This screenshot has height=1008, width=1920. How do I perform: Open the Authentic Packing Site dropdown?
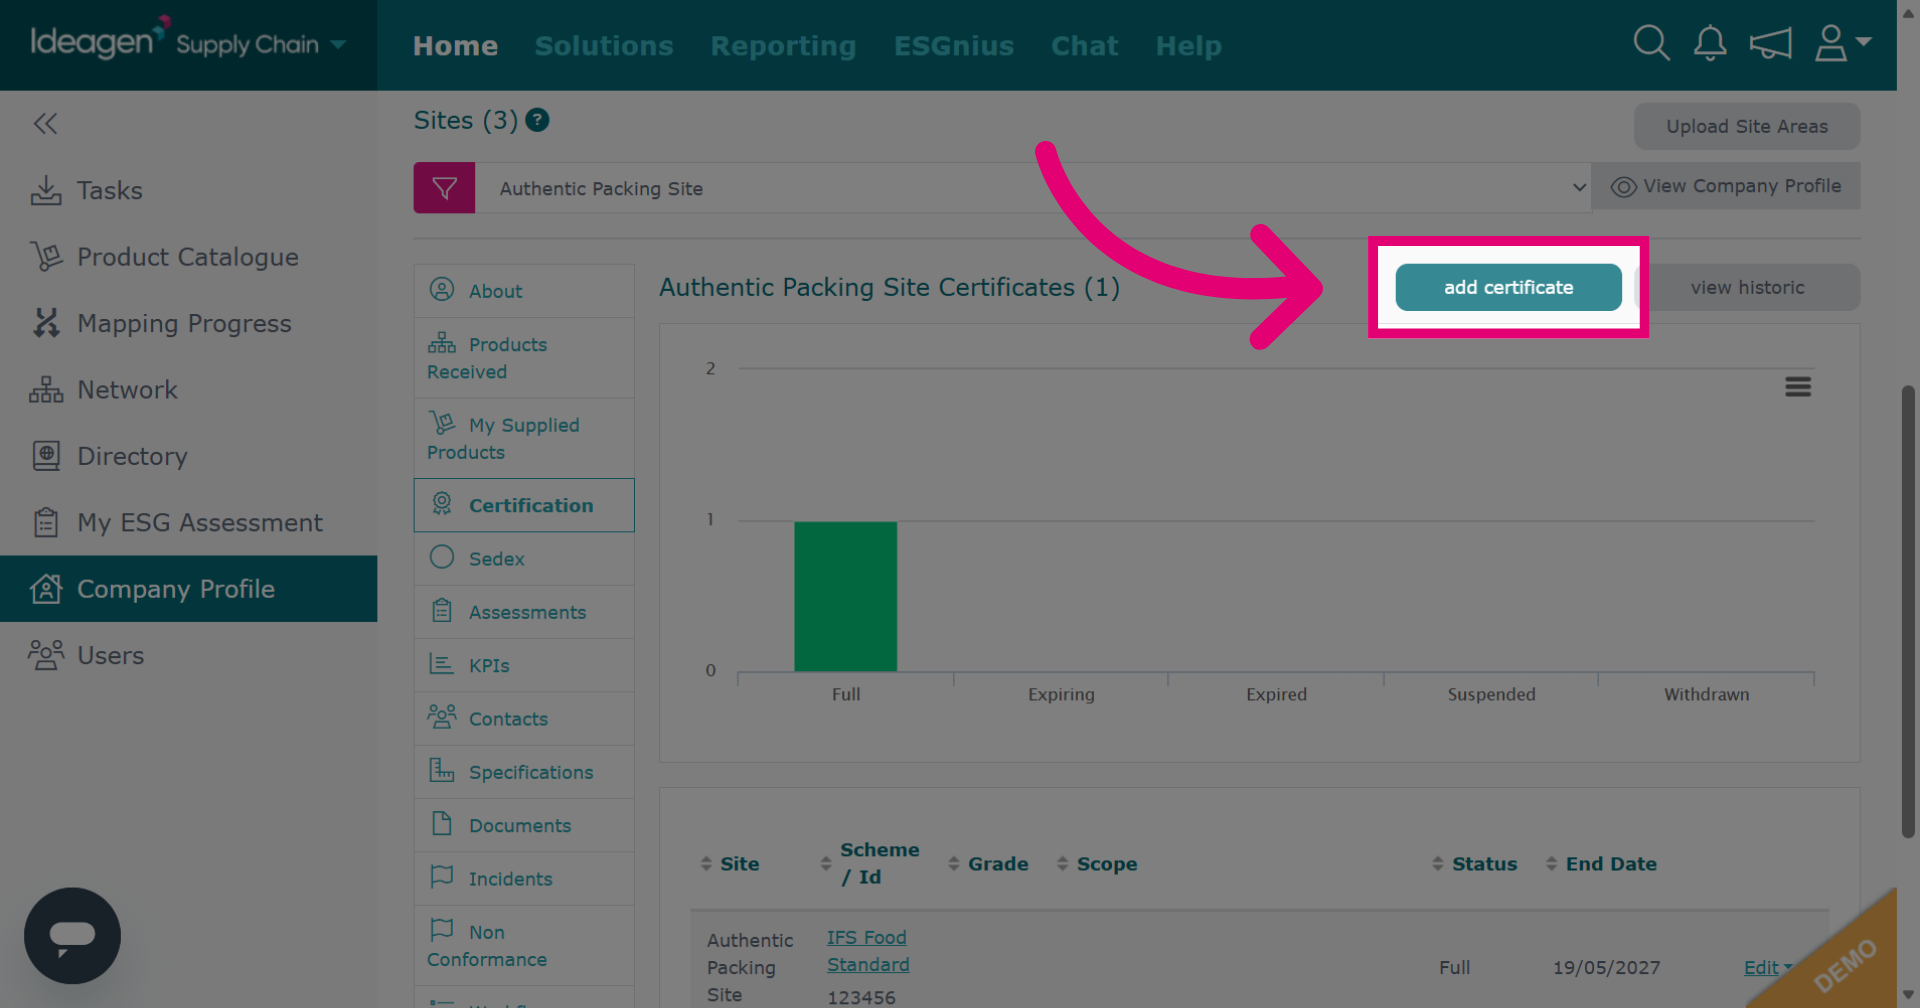click(1032, 188)
